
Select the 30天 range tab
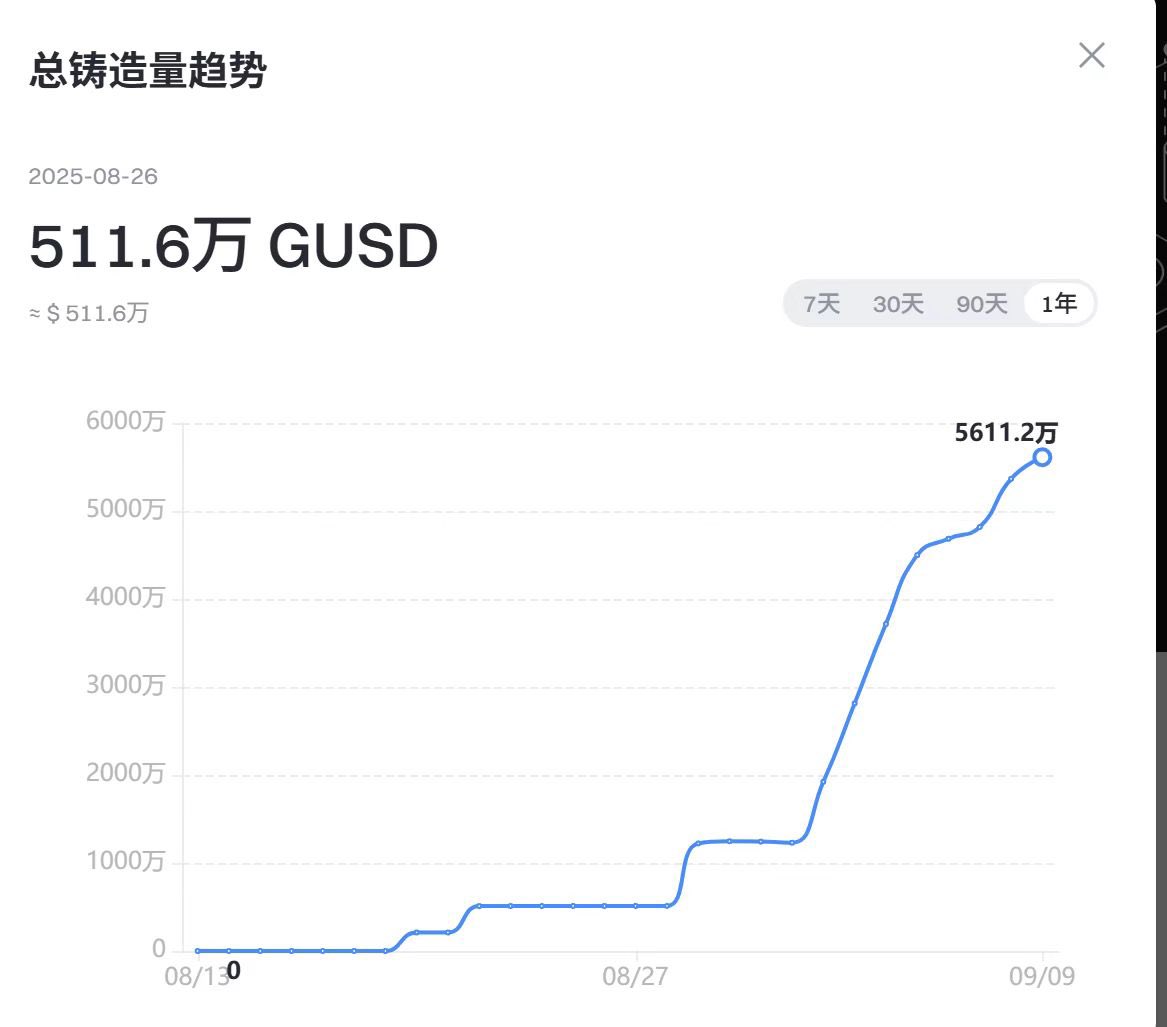point(898,304)
